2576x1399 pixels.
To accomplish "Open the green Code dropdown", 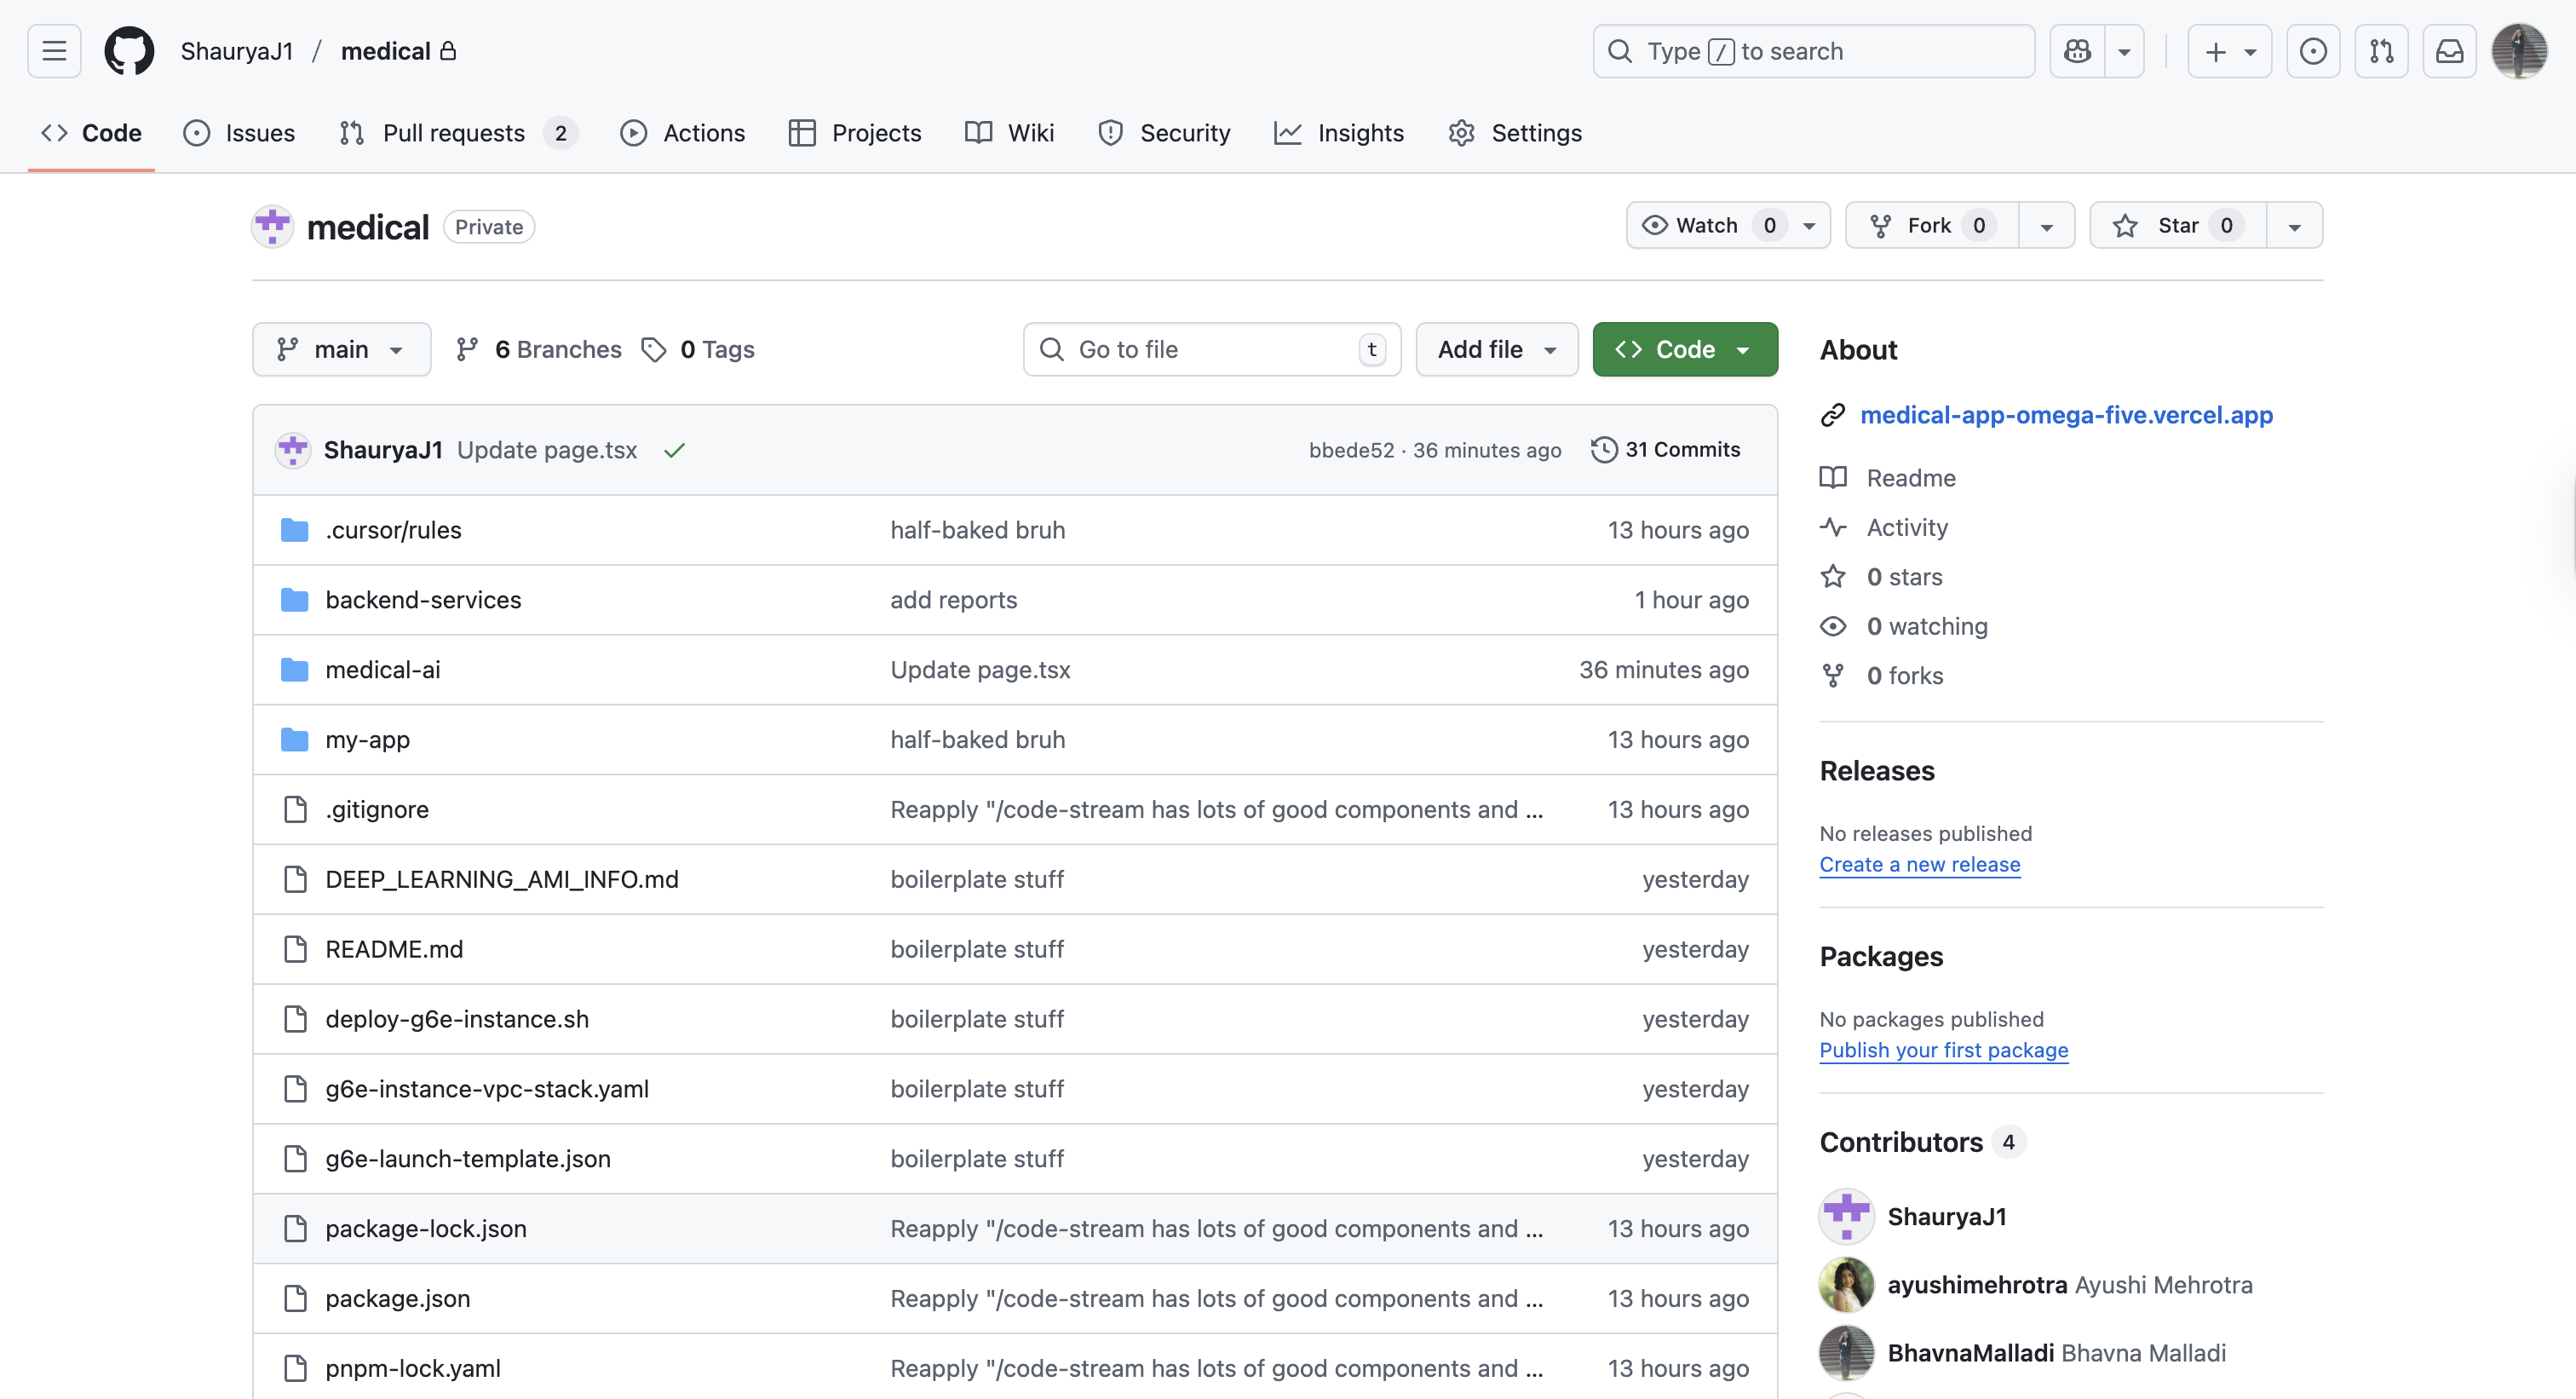I will click(x=1684, y=349).
